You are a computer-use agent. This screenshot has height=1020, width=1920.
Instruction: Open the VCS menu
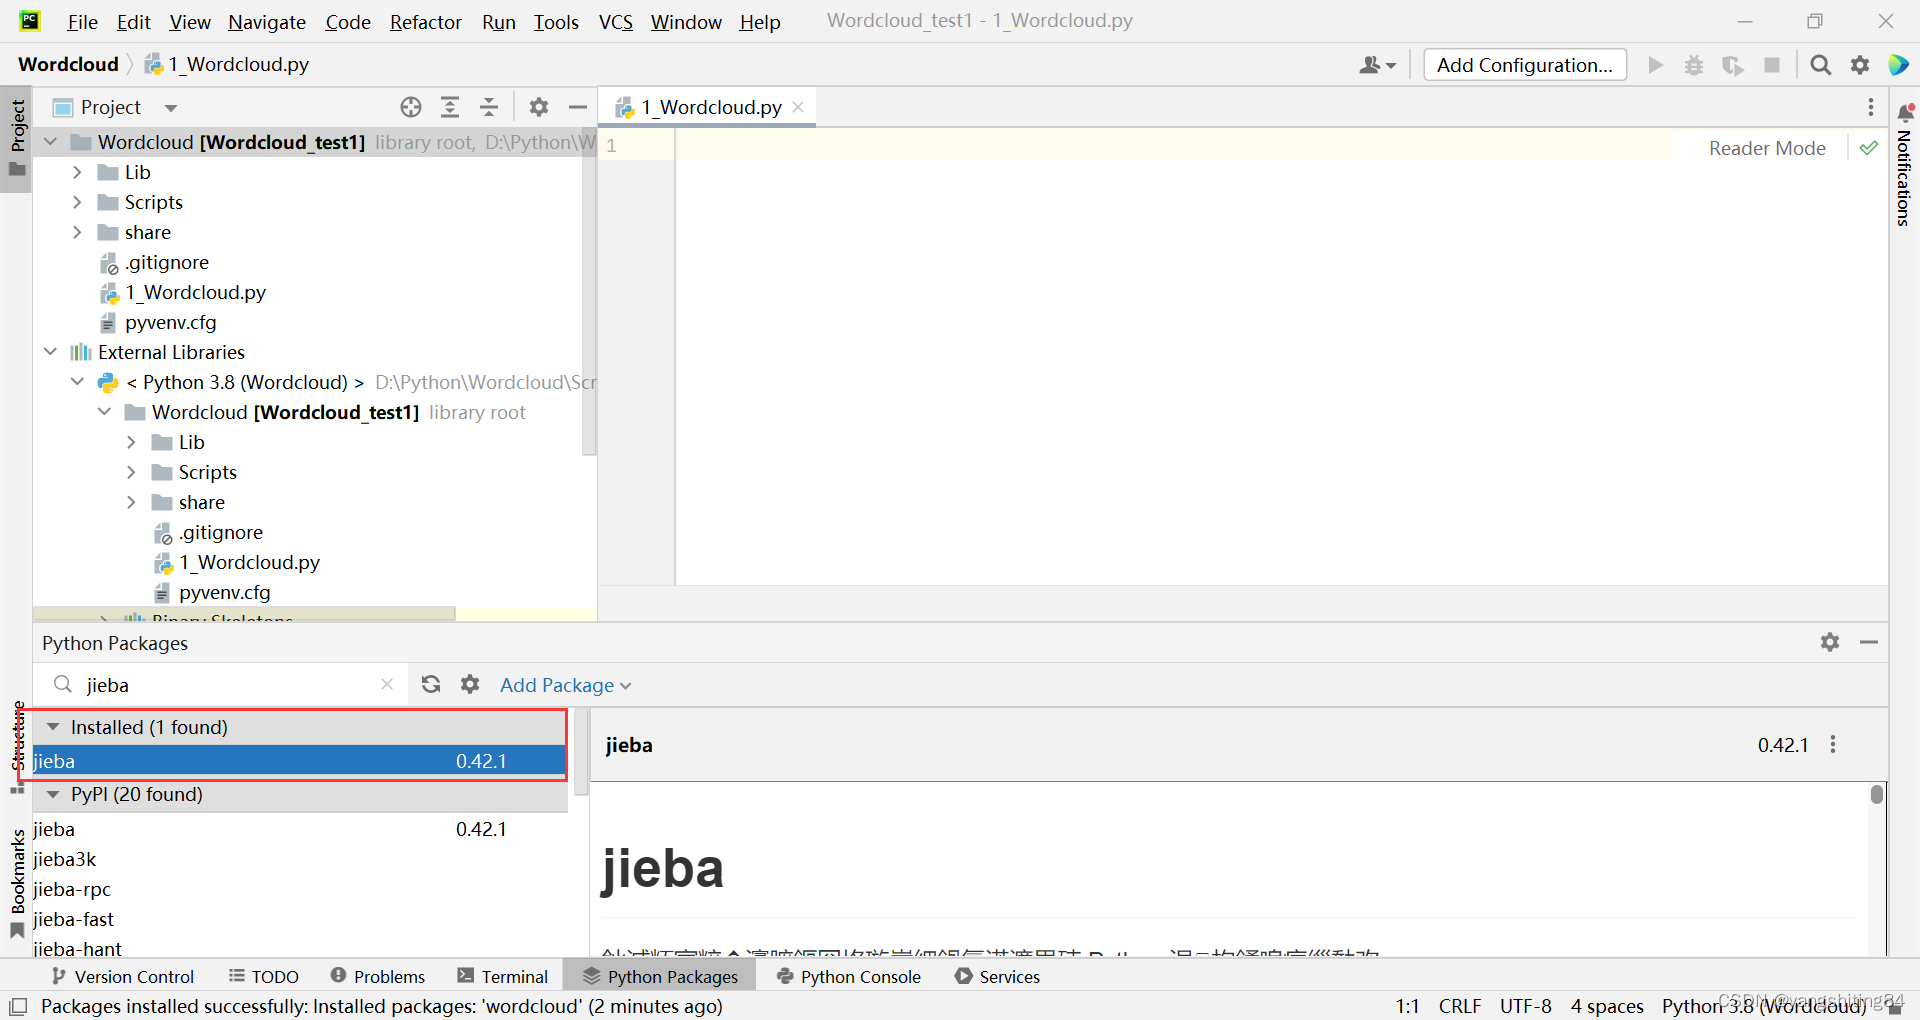click(x=616, y=22)
